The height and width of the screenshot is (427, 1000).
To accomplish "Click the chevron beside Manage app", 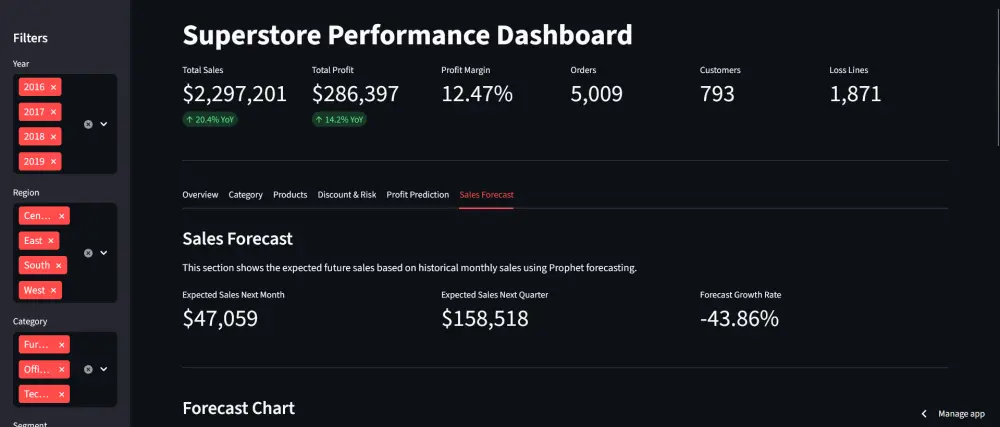I will 924,413.
